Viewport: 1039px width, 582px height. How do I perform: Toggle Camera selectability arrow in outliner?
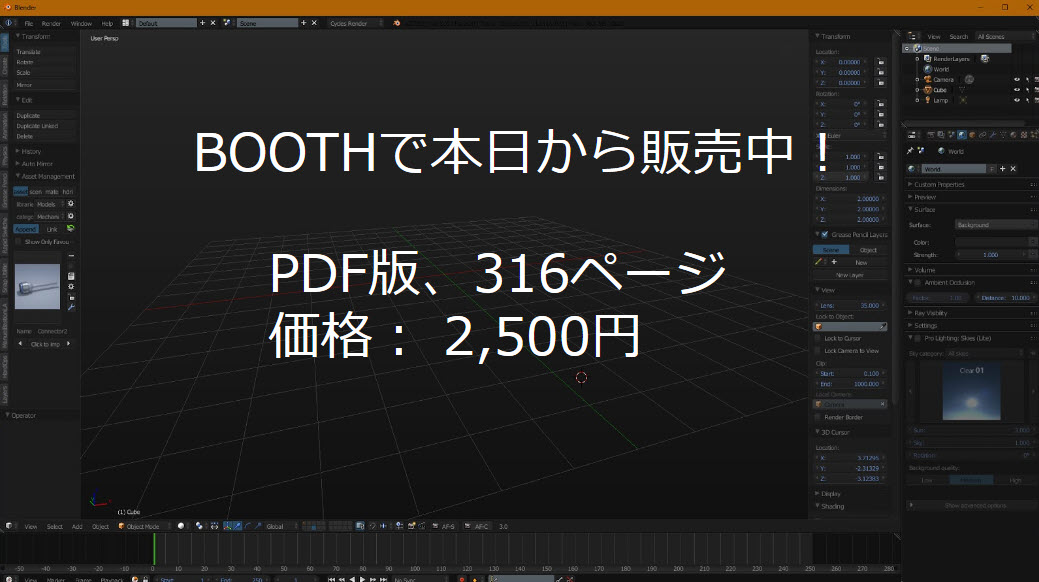(1027, 80)
